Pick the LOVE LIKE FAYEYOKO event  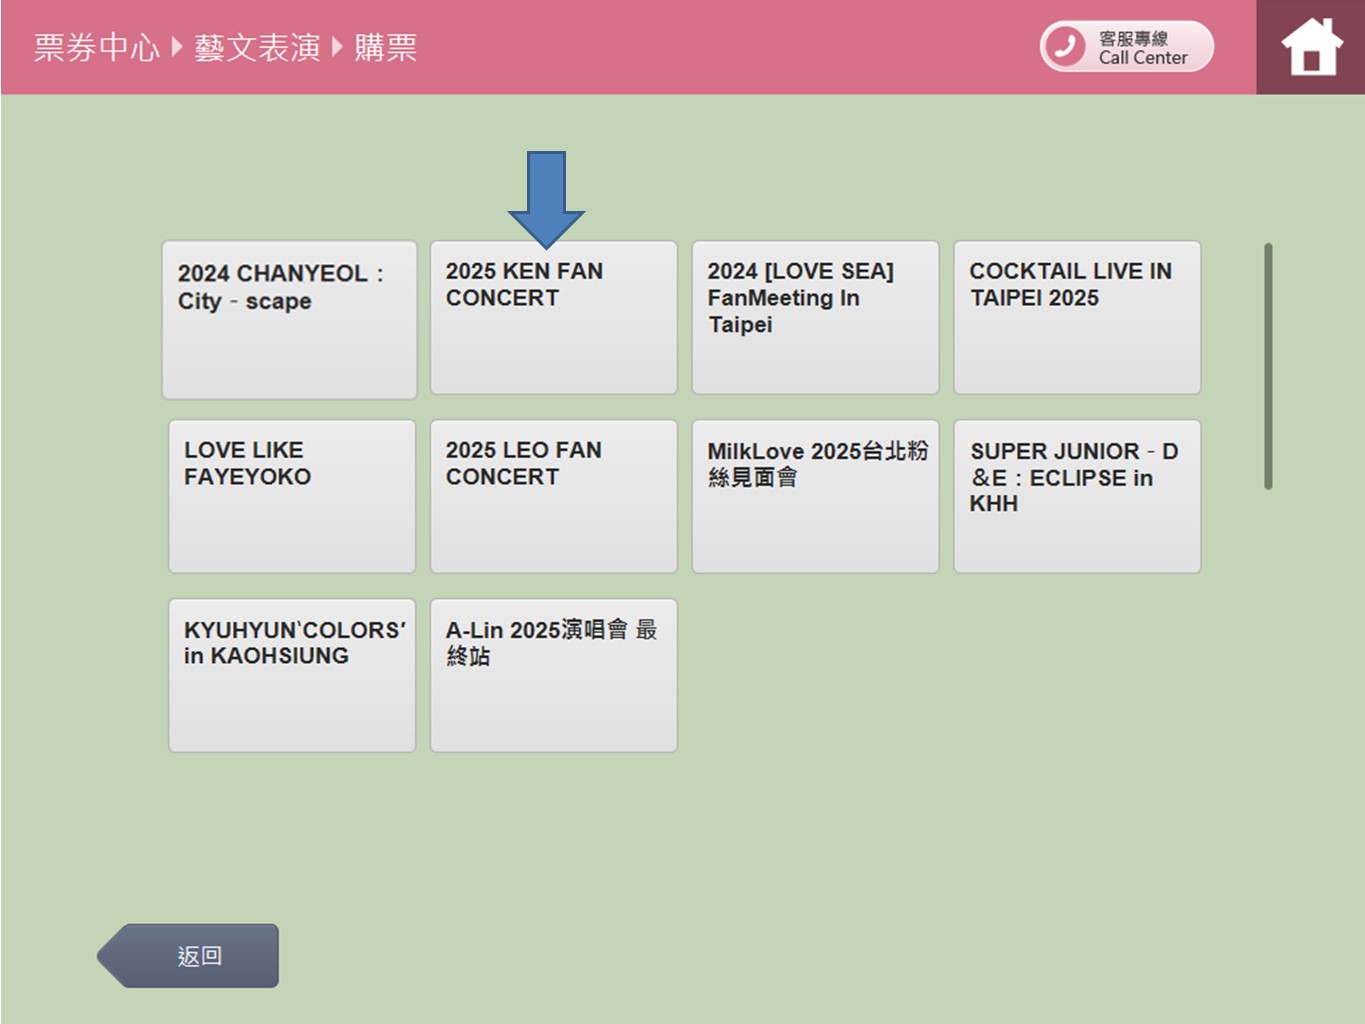pyautogui.click(x=292, y=497)
